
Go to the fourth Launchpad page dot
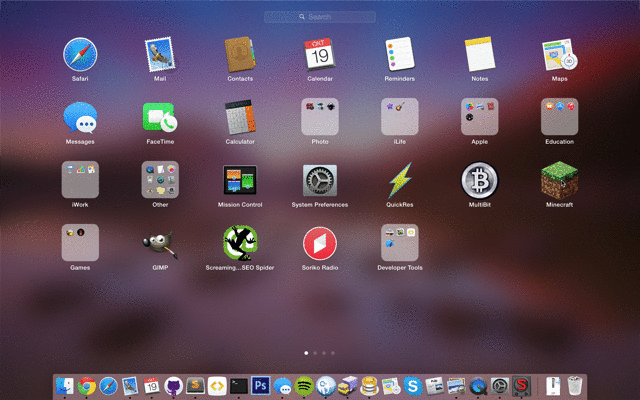tap(333, 353)
